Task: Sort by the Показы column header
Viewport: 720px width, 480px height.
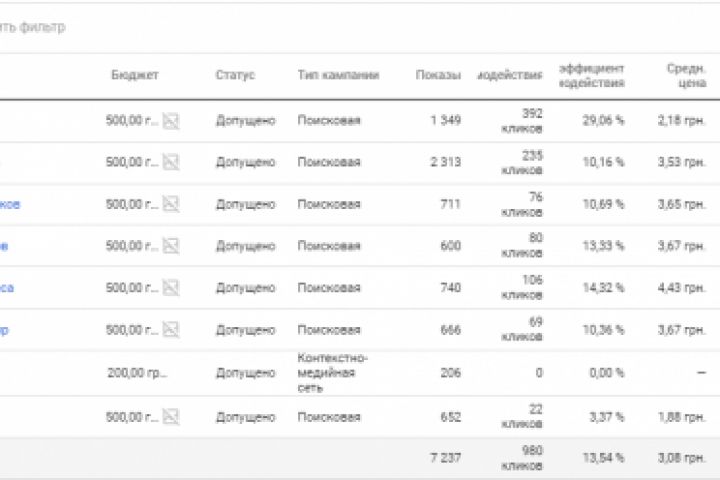Action: [x=438, y=76]
